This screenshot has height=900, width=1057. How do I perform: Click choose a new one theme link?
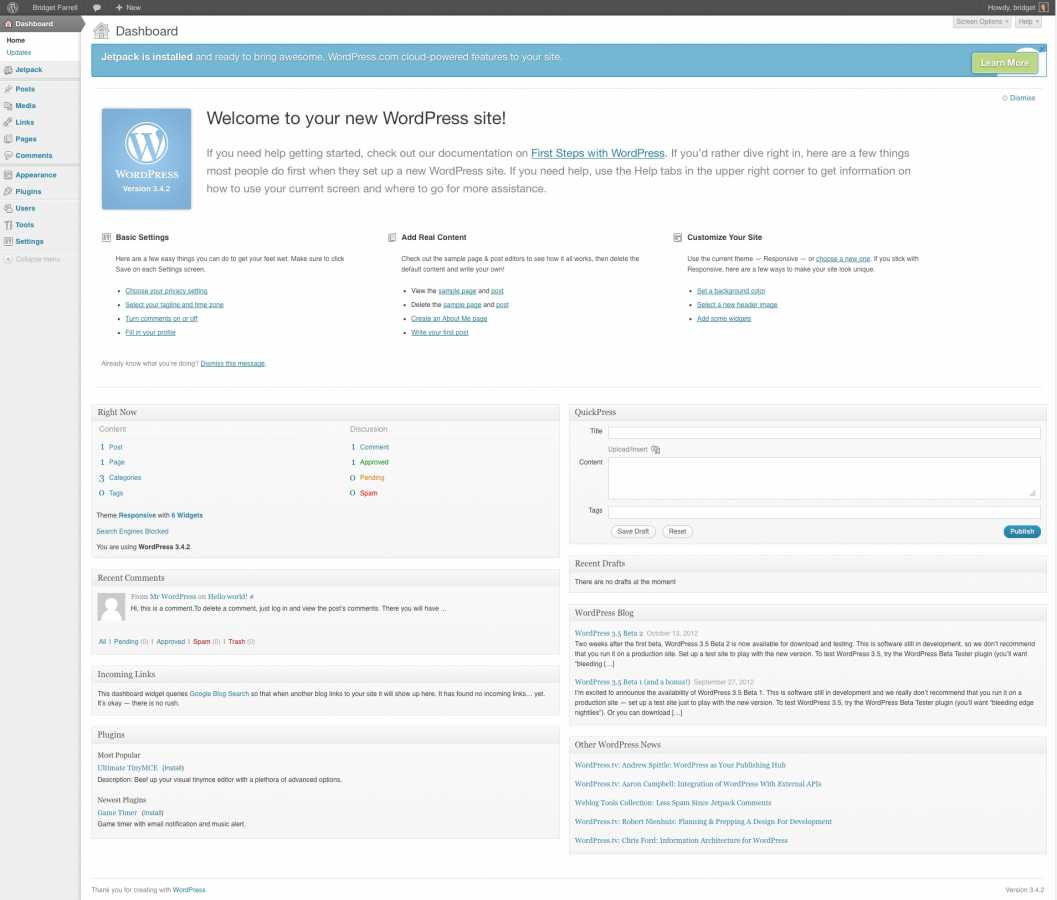coord(843,259)
